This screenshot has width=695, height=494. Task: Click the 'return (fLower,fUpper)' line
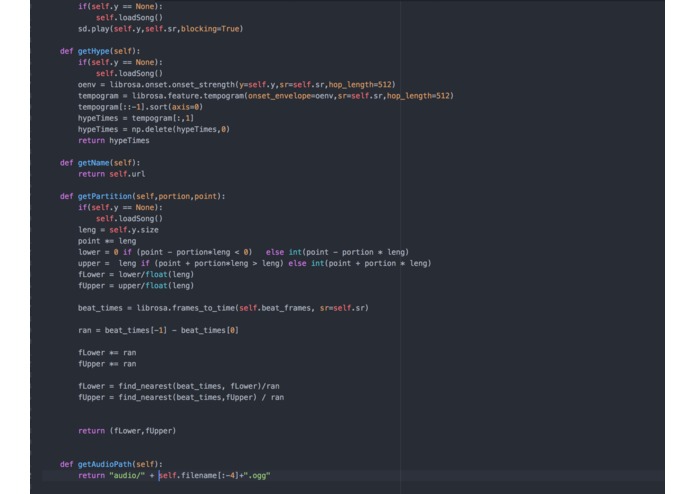[127, 431]
